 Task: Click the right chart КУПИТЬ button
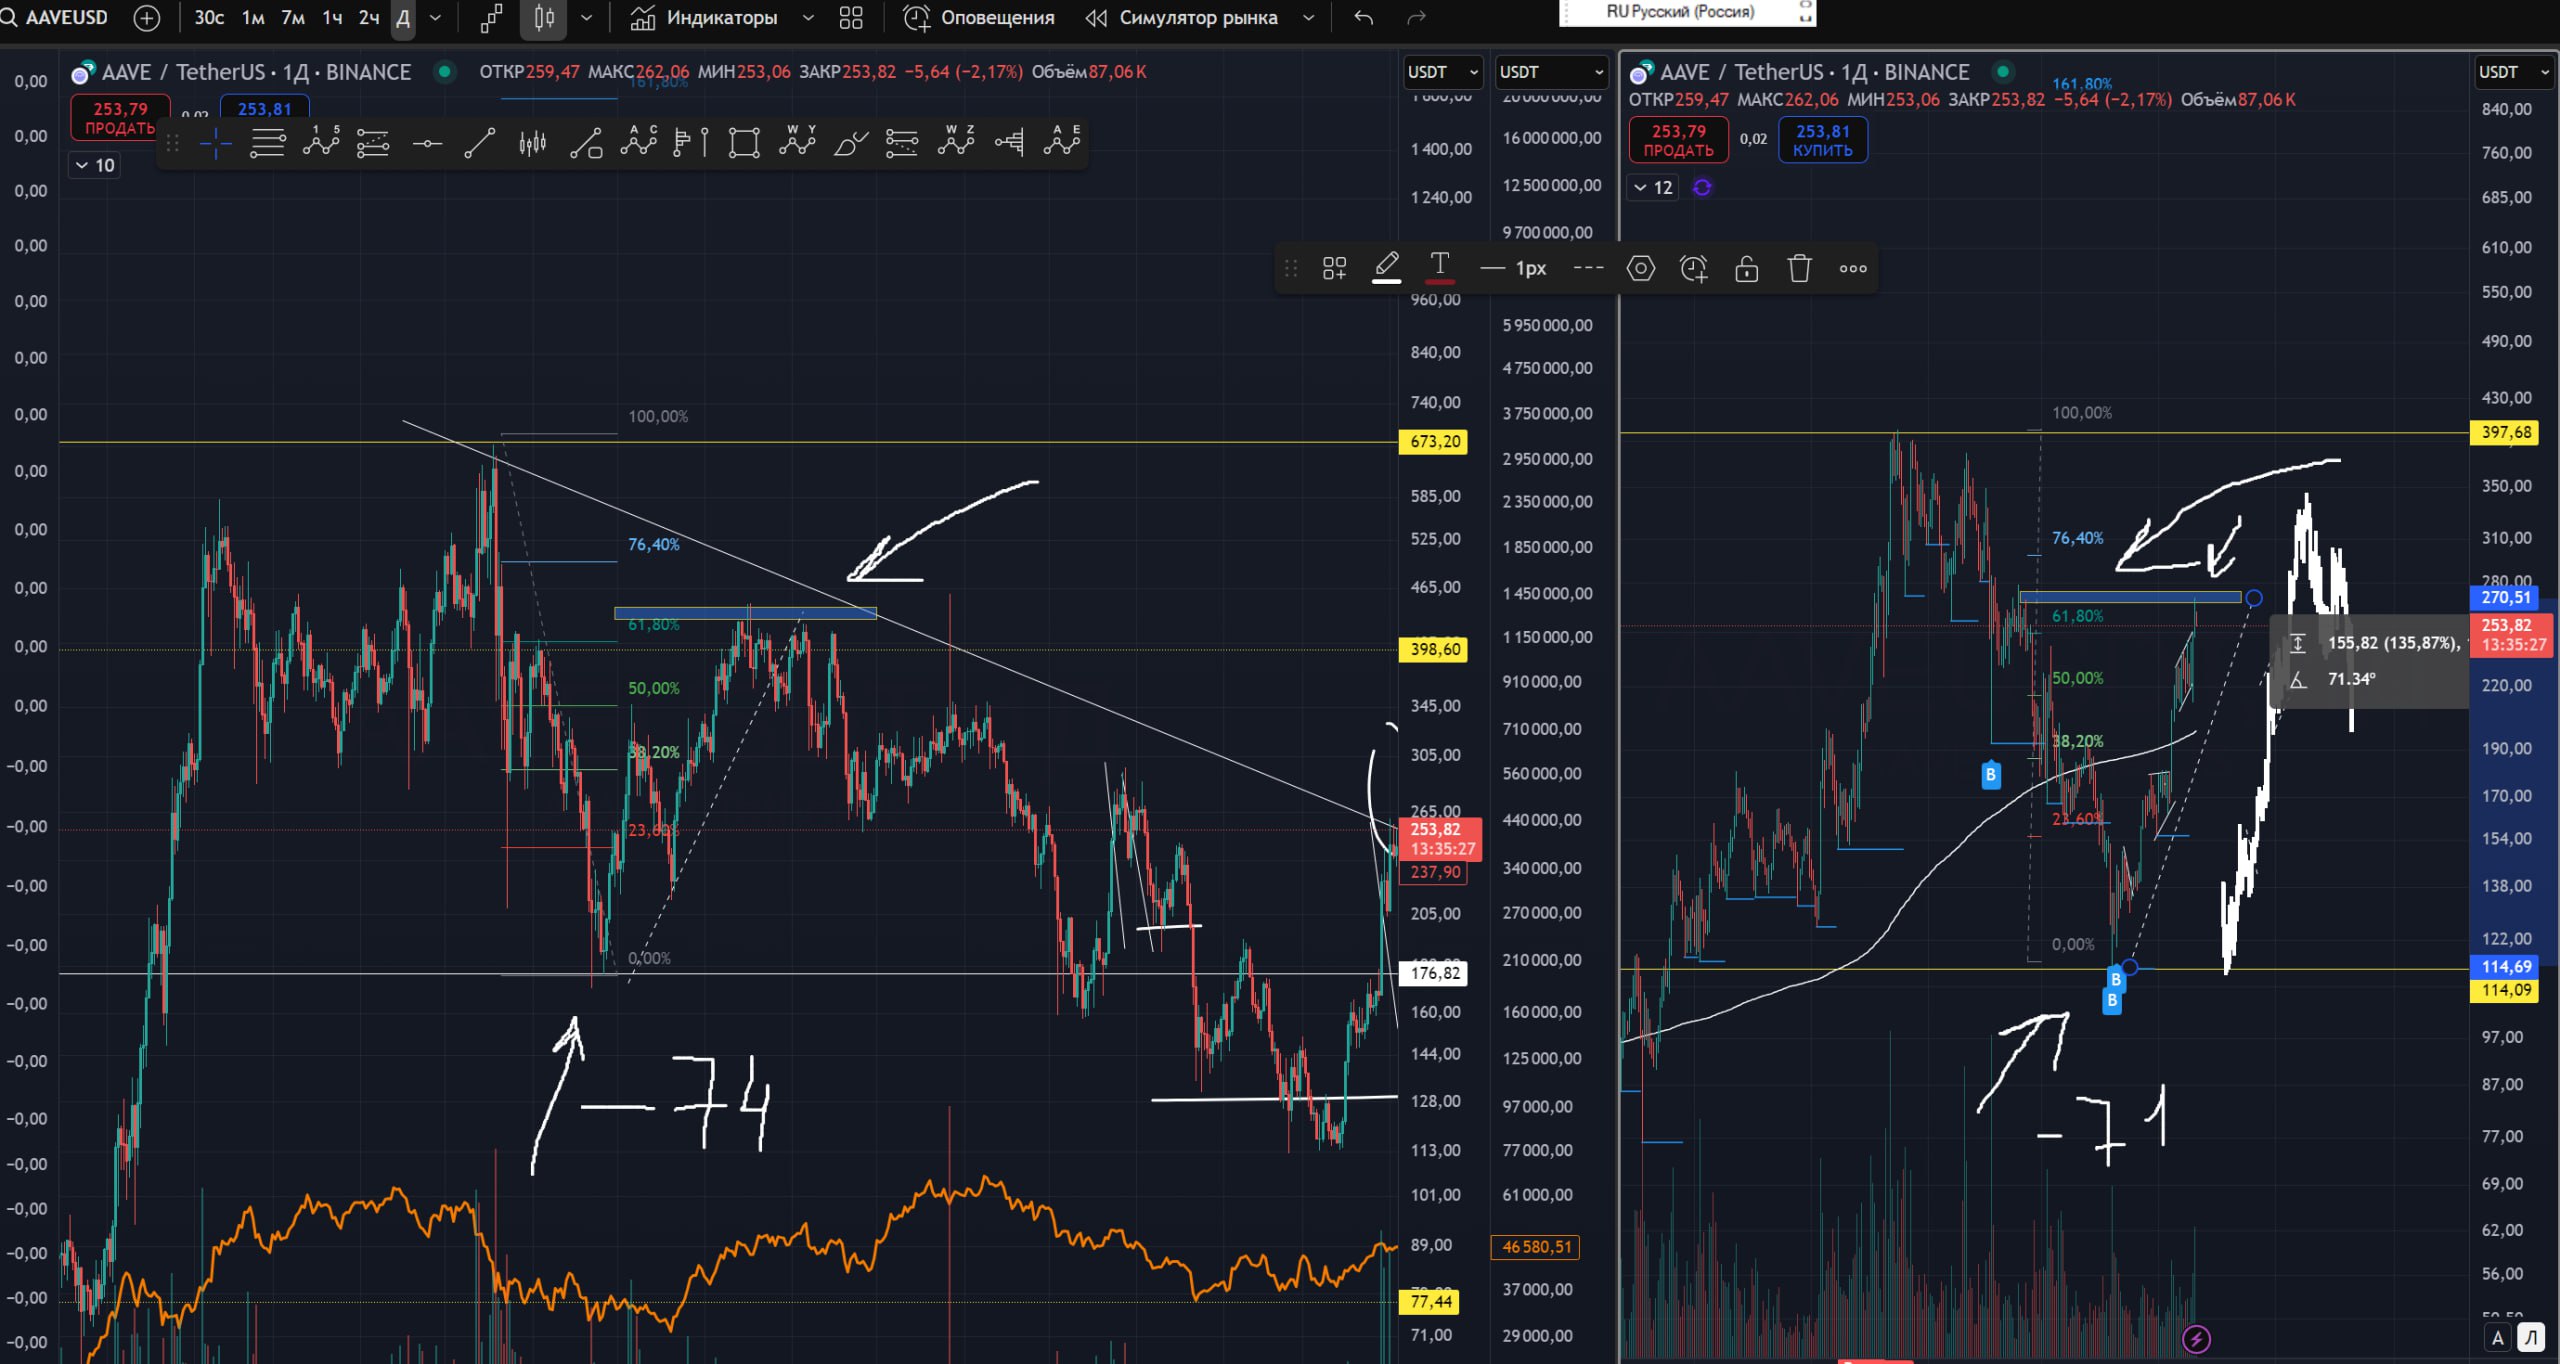coord(1823,140)
